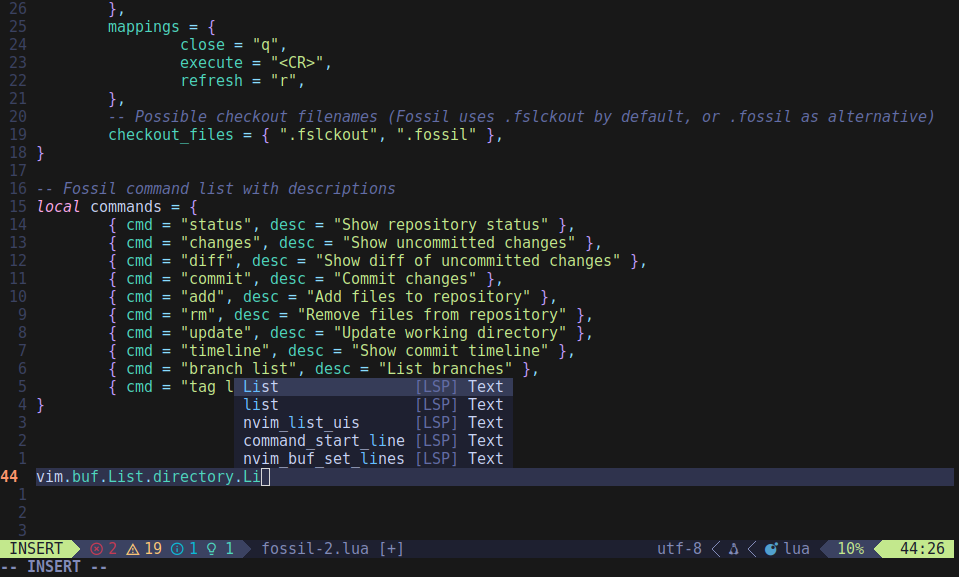The image size is (959, 577).
Task: Choose nvim_buf_set_lines from completion popup
Action: click(324, 459)
